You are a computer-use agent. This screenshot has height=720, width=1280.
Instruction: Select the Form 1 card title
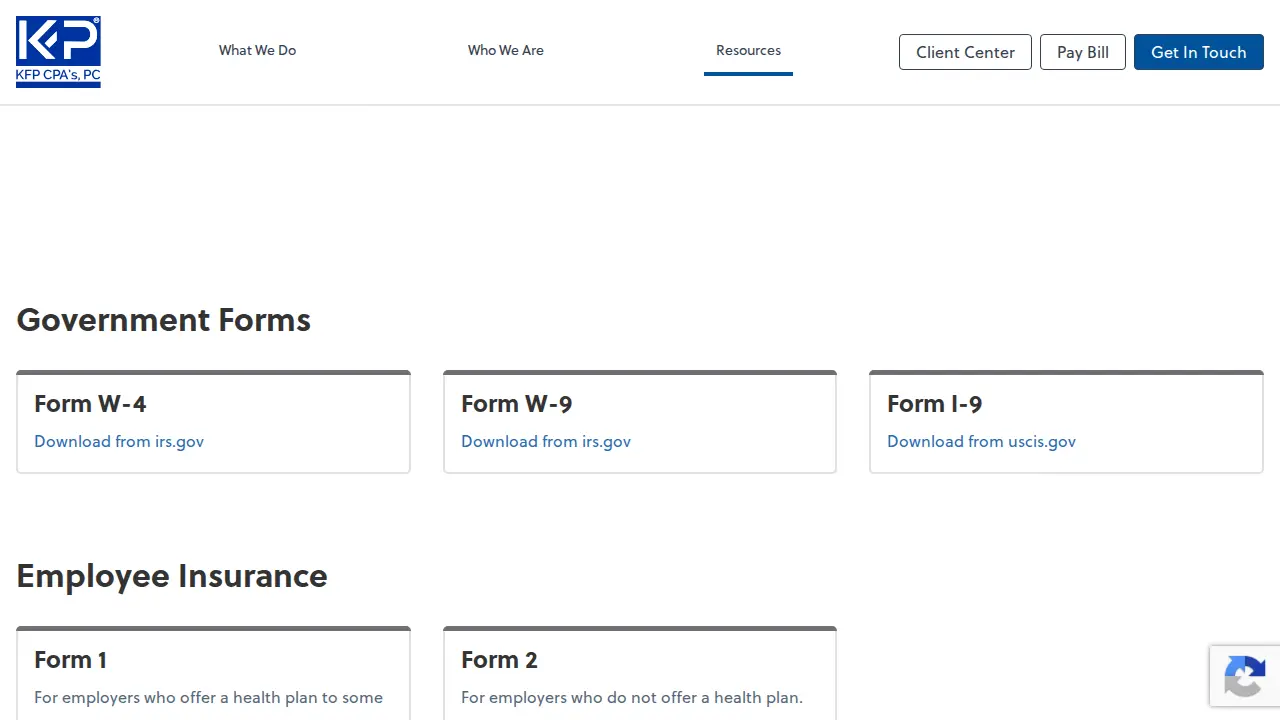click(x=70, y=660)
